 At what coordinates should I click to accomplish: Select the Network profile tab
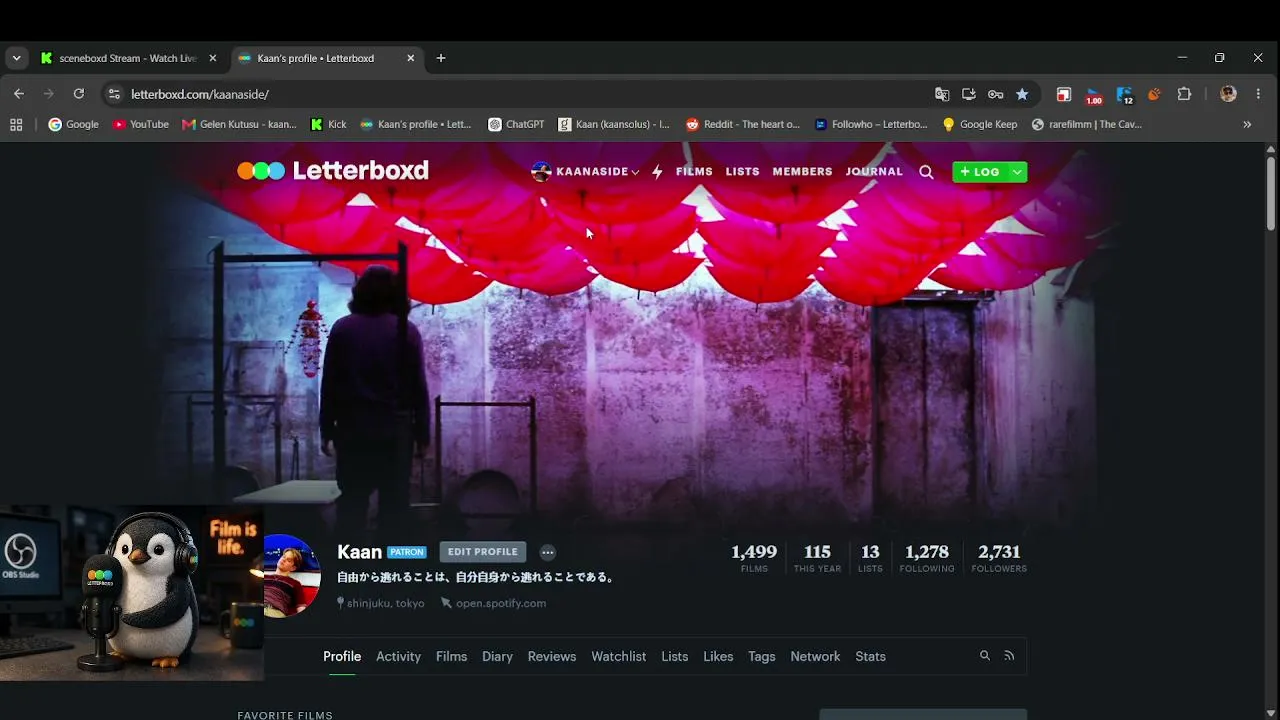[815, 656]
